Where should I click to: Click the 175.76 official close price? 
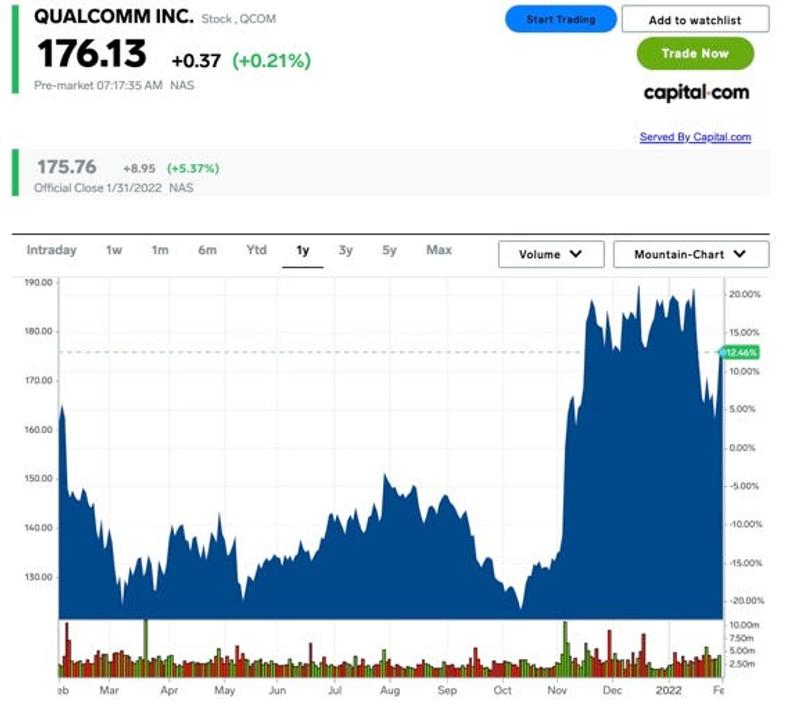66,167
